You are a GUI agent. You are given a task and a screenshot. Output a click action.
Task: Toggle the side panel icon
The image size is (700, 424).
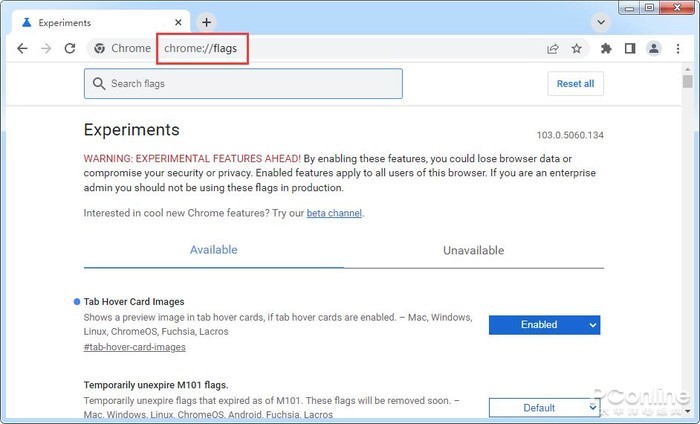pyautogui.click(x=630, y=48)
